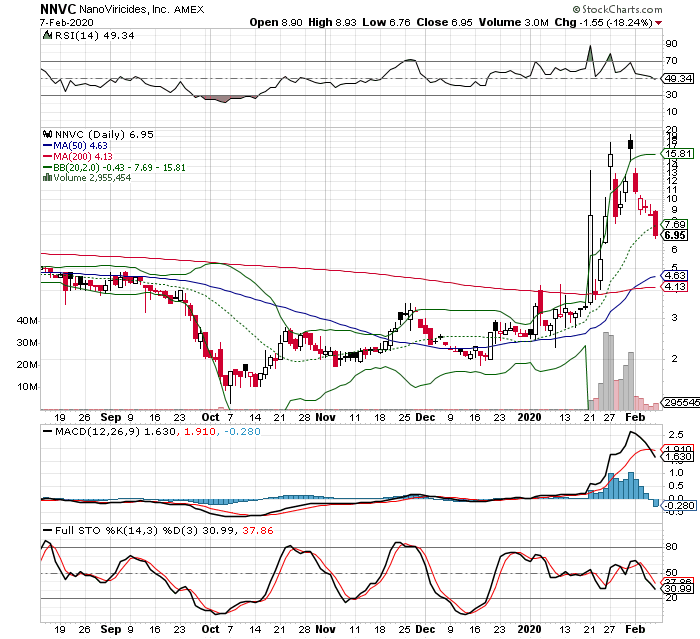Click the 2020 label on price chart date axis
700x639 pixels.
(x=529, y=418)
